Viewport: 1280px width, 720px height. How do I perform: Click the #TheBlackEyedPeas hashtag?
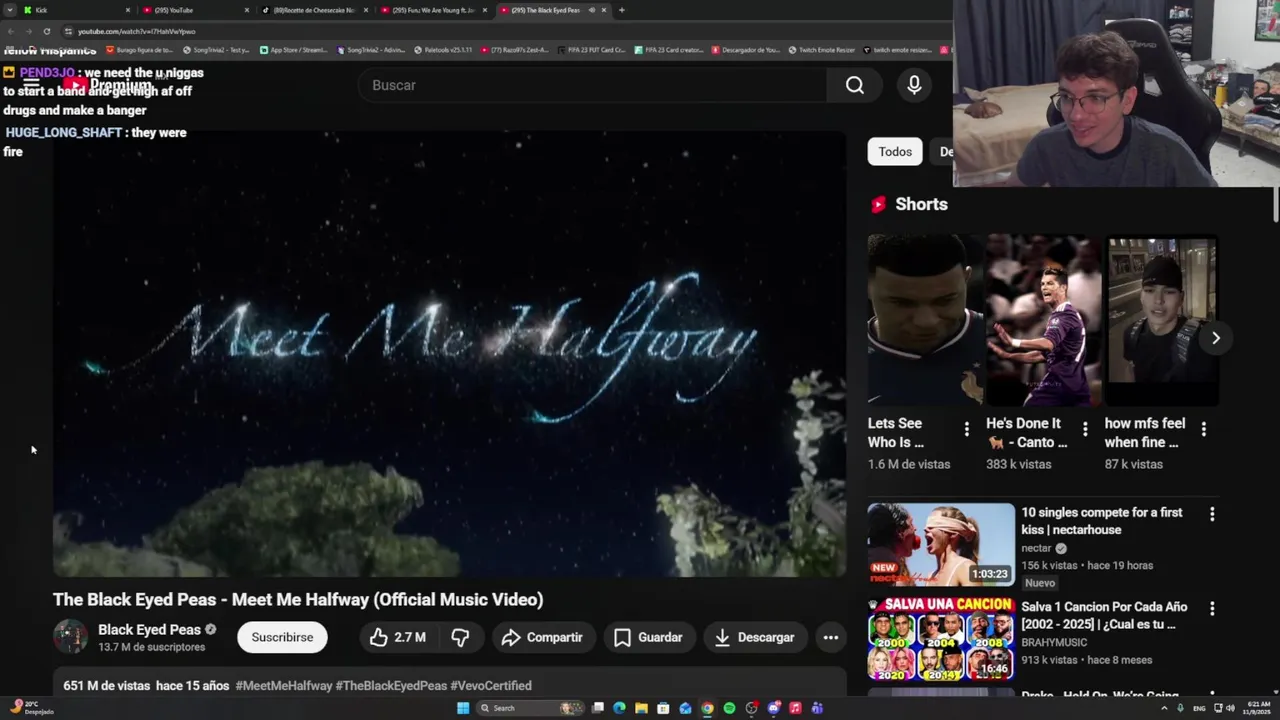point(391,686)
